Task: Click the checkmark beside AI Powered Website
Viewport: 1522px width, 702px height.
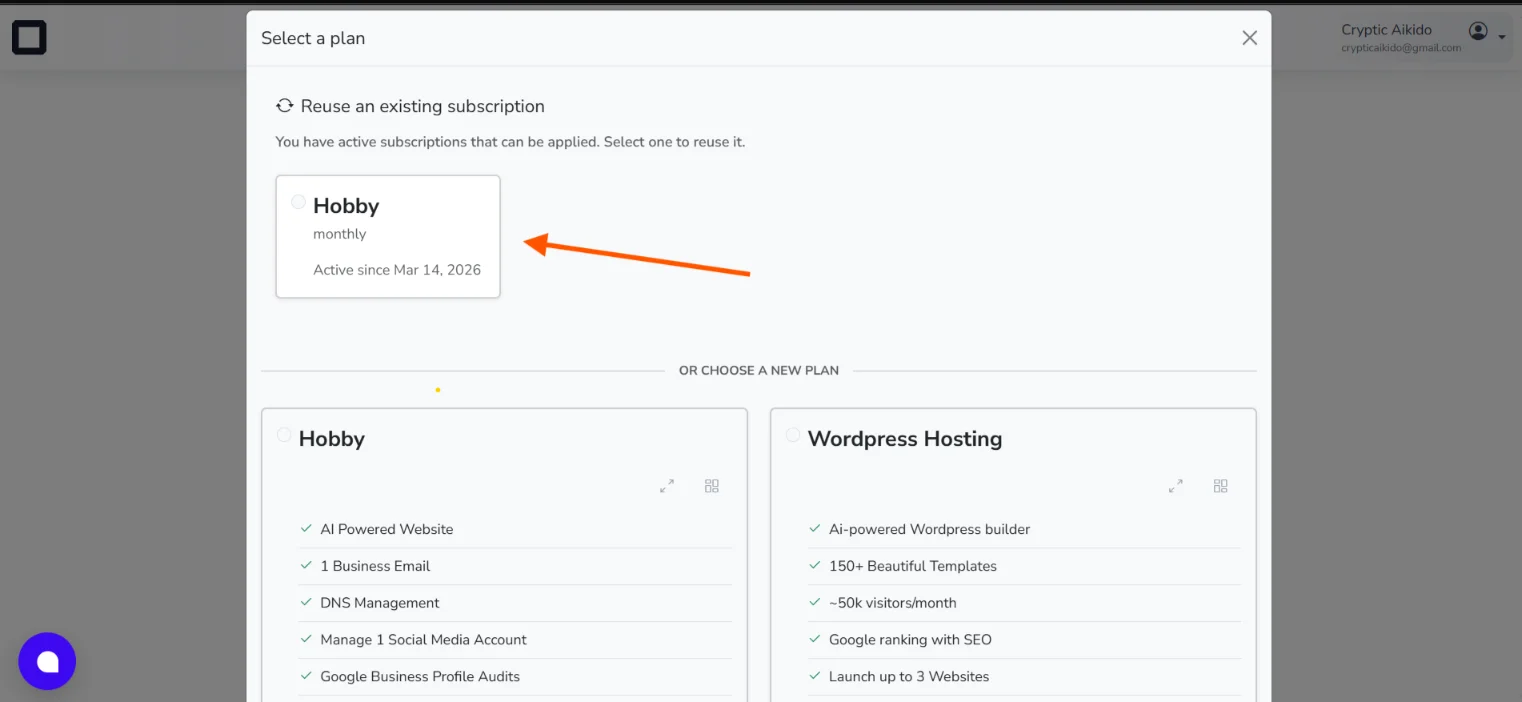Action: point(305,528)
